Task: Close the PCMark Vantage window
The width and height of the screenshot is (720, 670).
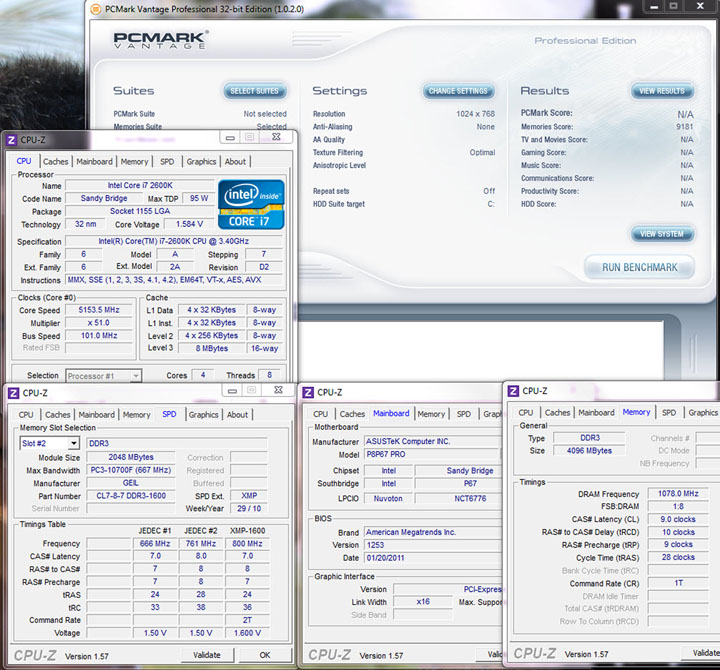Action: (x=700, y=6)
